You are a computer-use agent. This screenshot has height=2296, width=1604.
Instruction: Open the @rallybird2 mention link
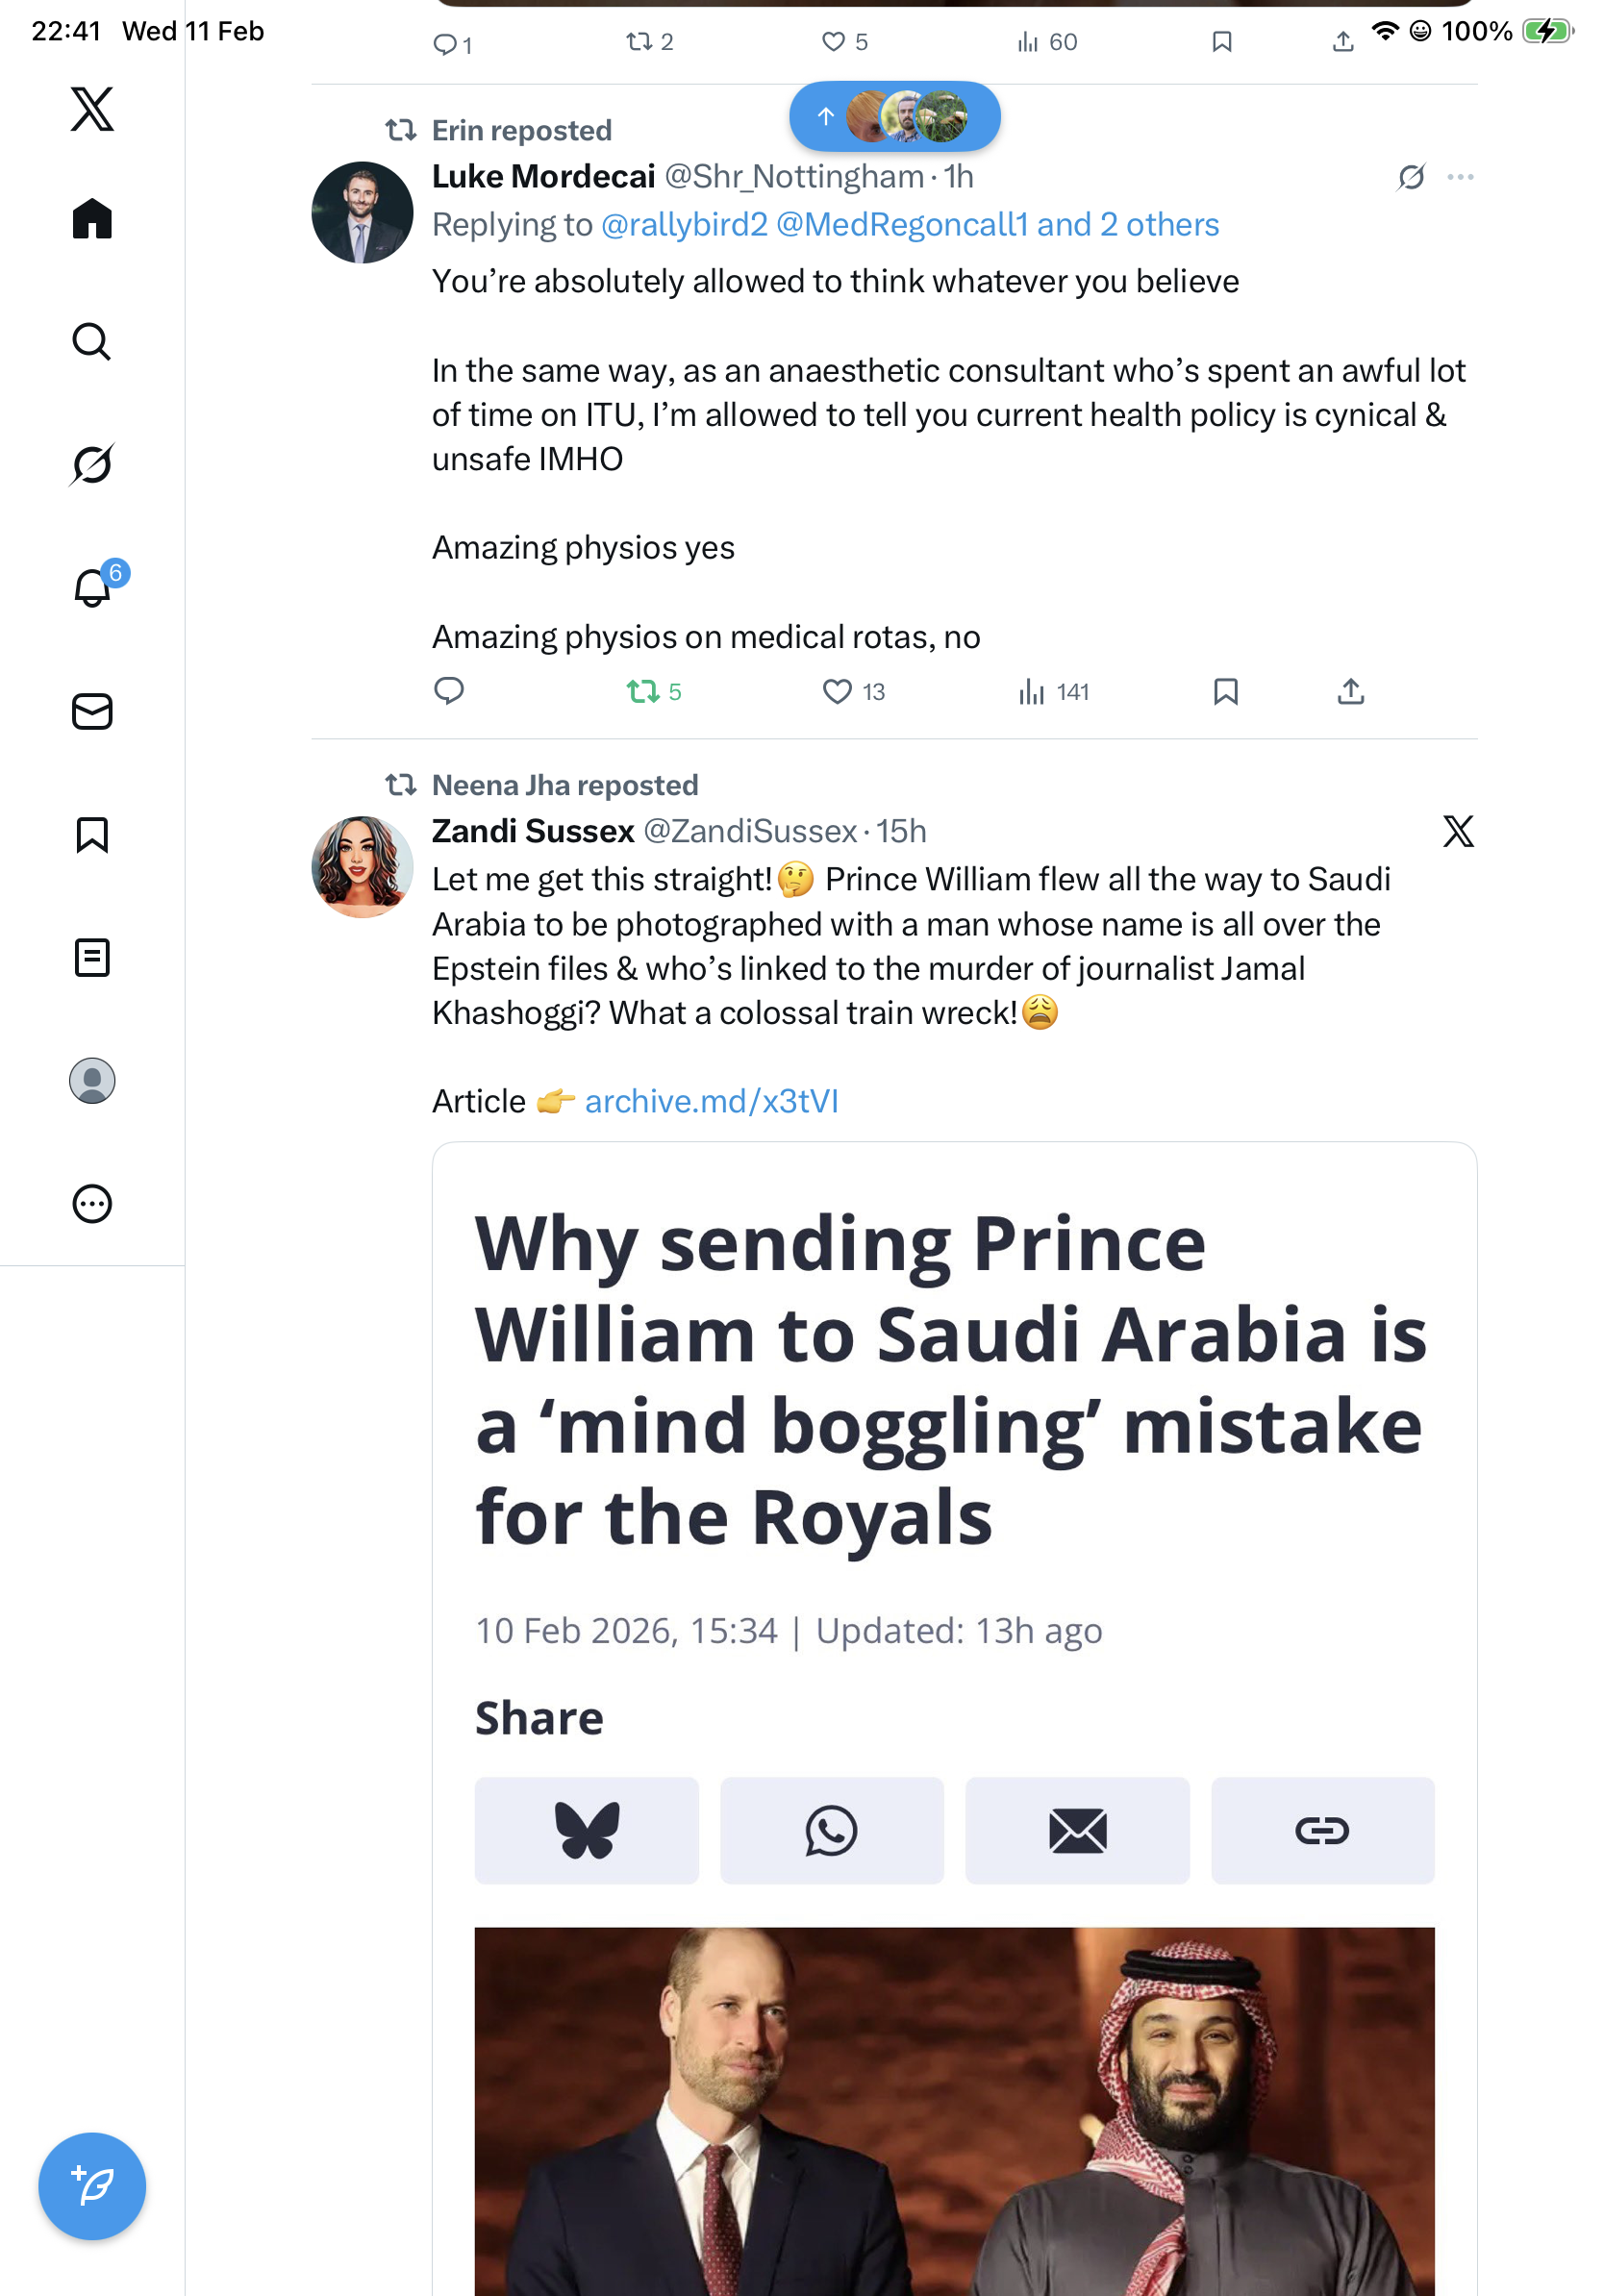[684, 225]
